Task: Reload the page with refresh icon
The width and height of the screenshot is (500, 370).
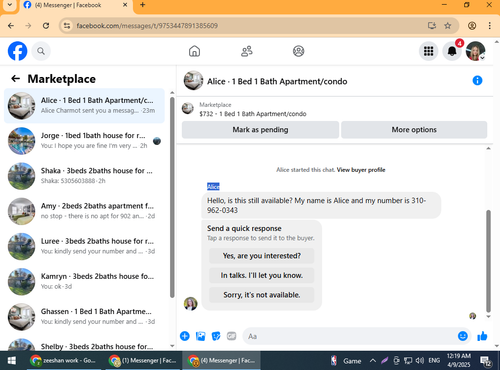Action: 46,26
